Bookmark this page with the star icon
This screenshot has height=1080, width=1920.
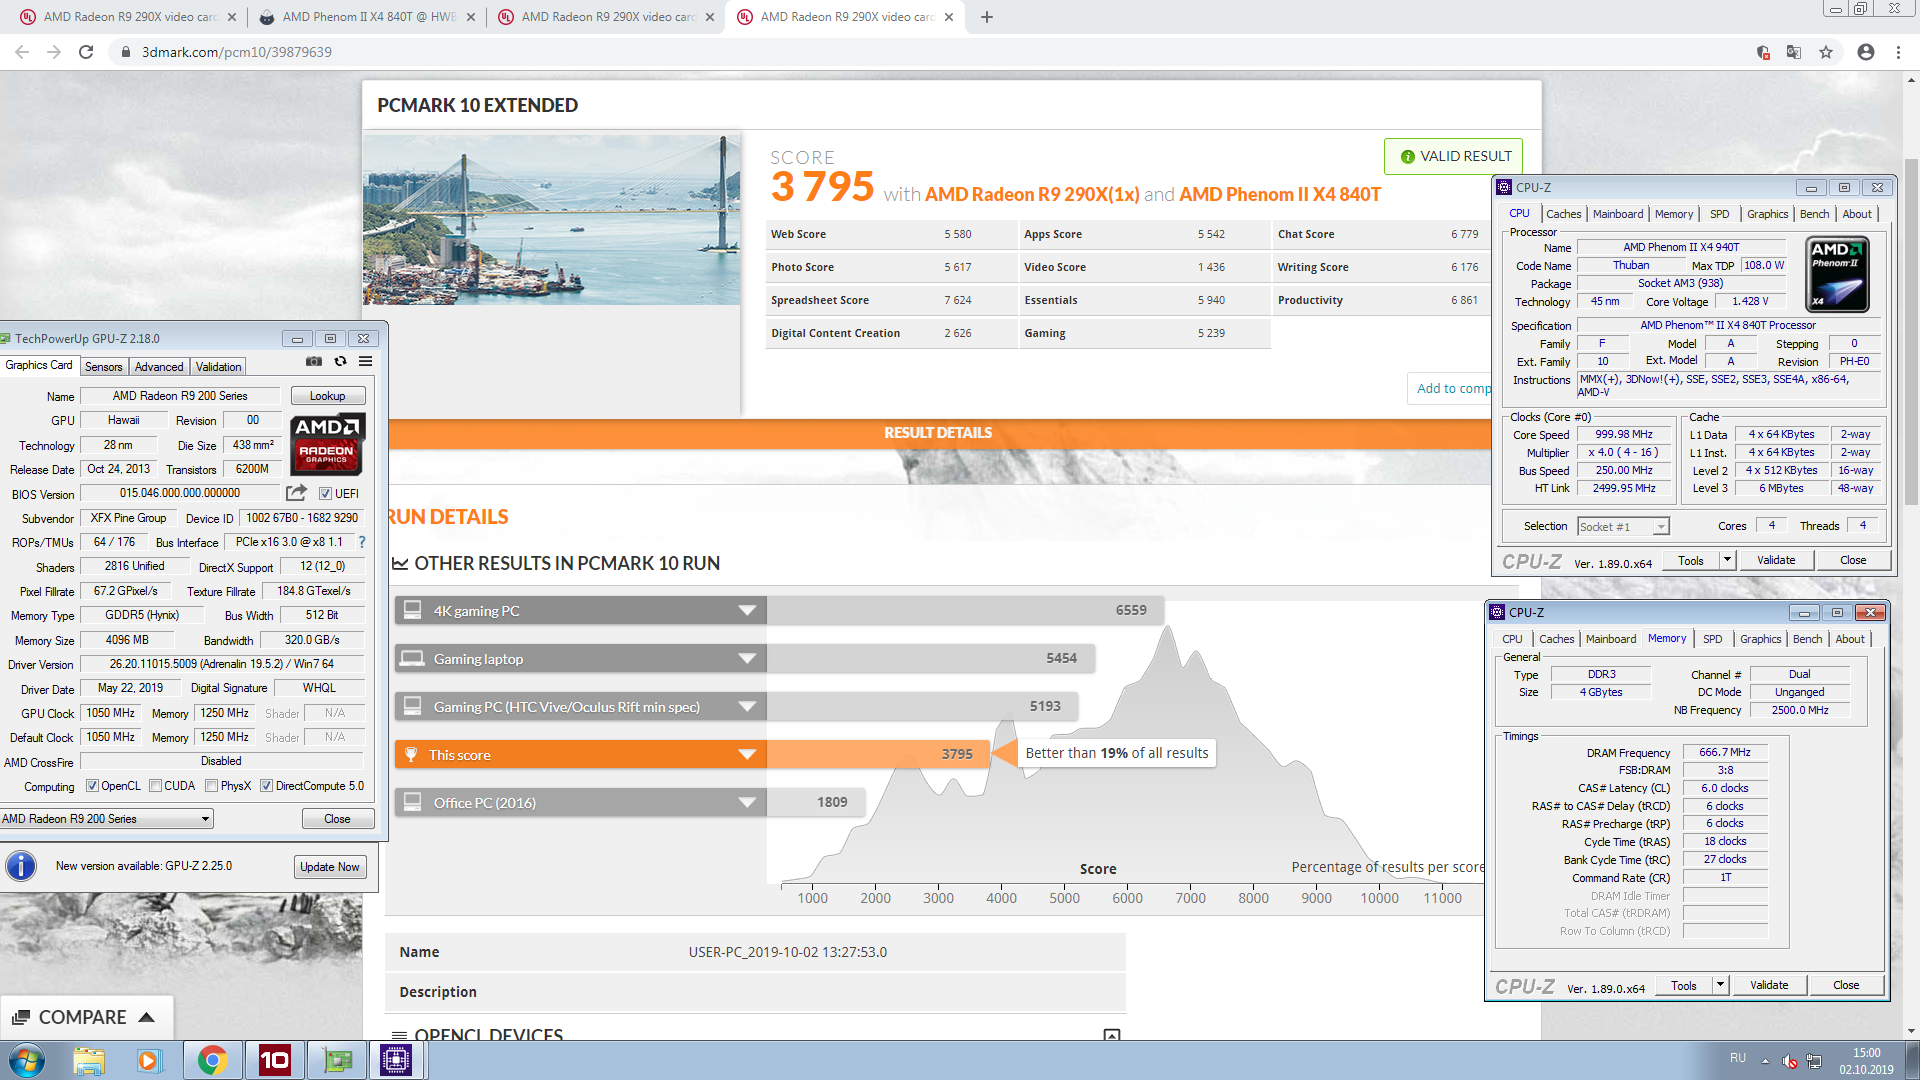click(x=1826, y=52)
